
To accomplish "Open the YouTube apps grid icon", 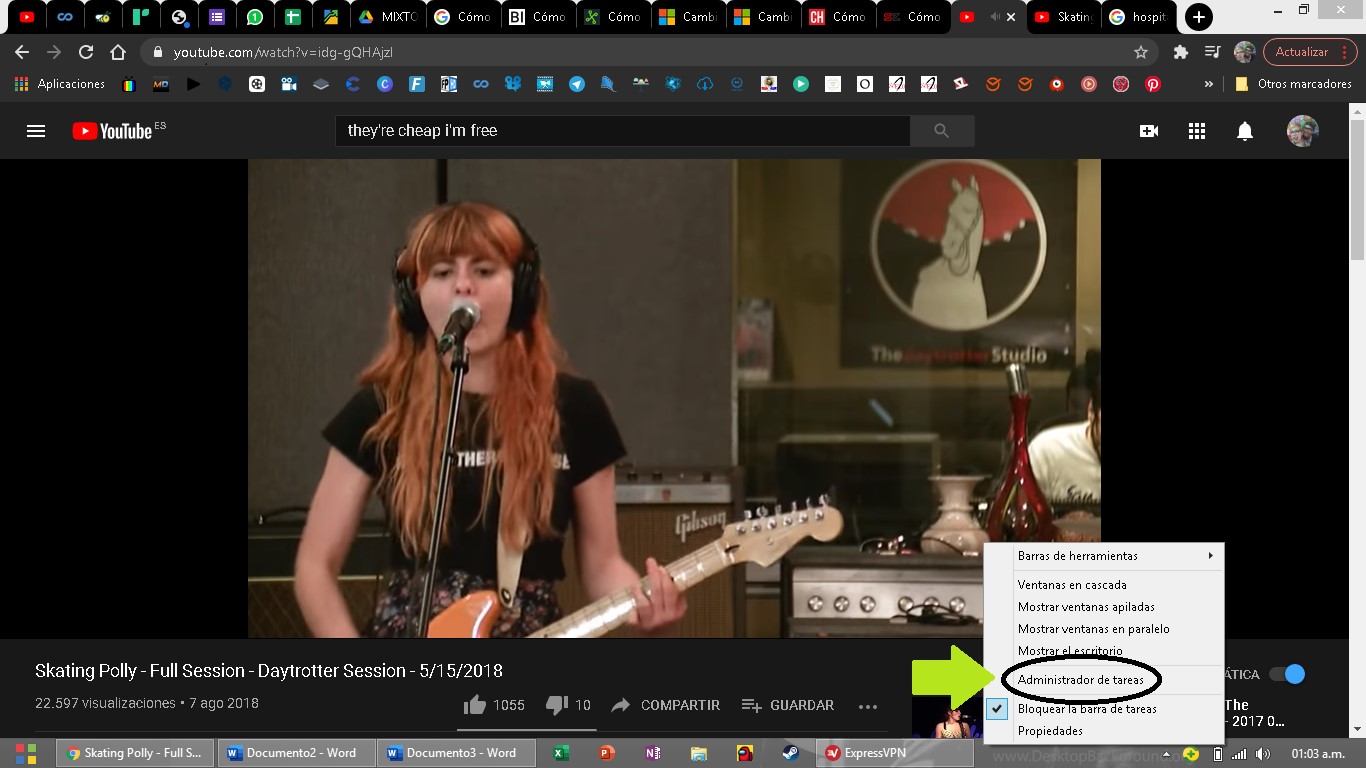I will pos(1196,131).
